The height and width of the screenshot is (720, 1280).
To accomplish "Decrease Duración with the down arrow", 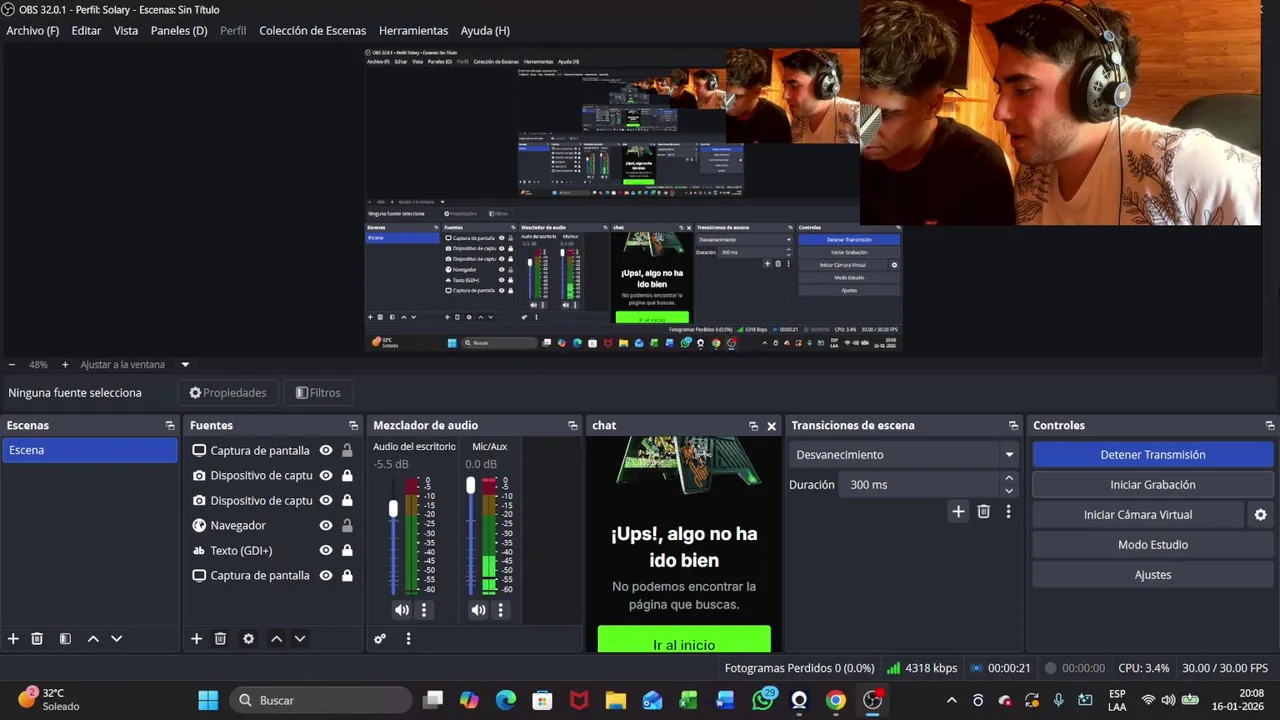I will [1008, 491].
